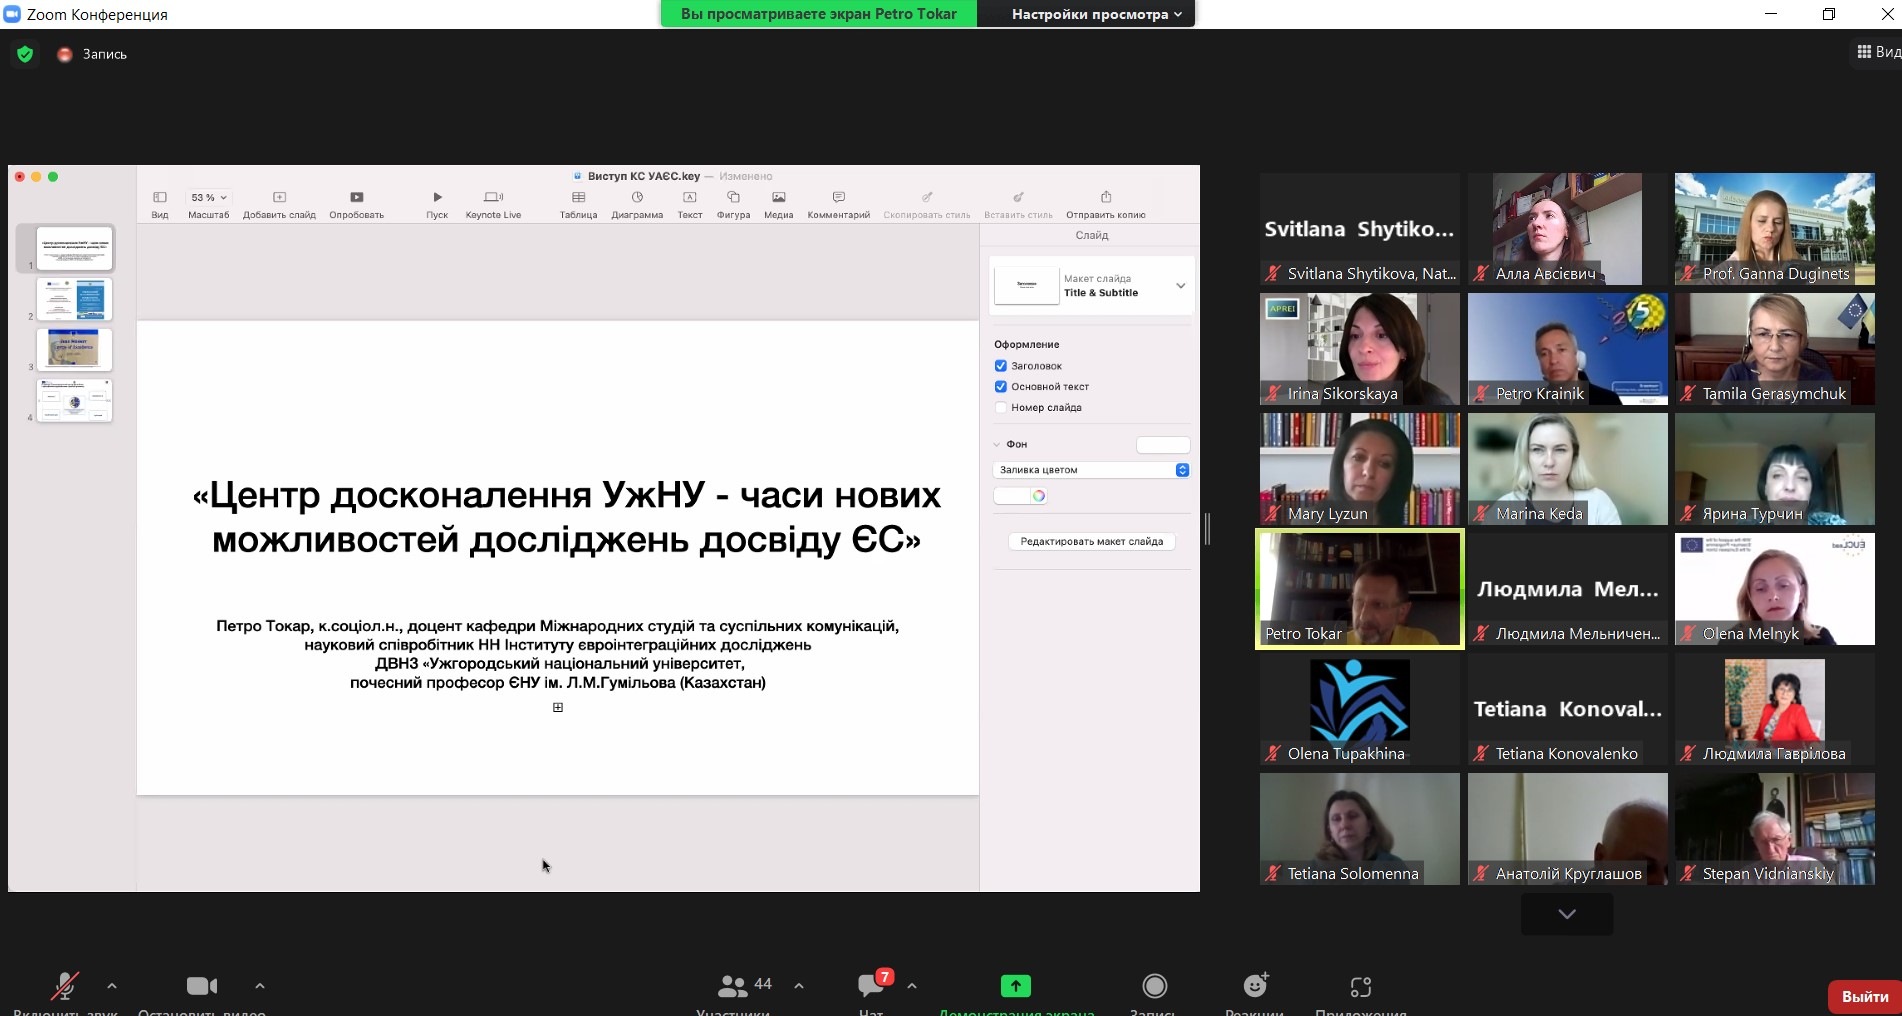Click the green encryption shield icon
The width and height of the screenshot is (1902, 1016).
click(x=25, y=54)
